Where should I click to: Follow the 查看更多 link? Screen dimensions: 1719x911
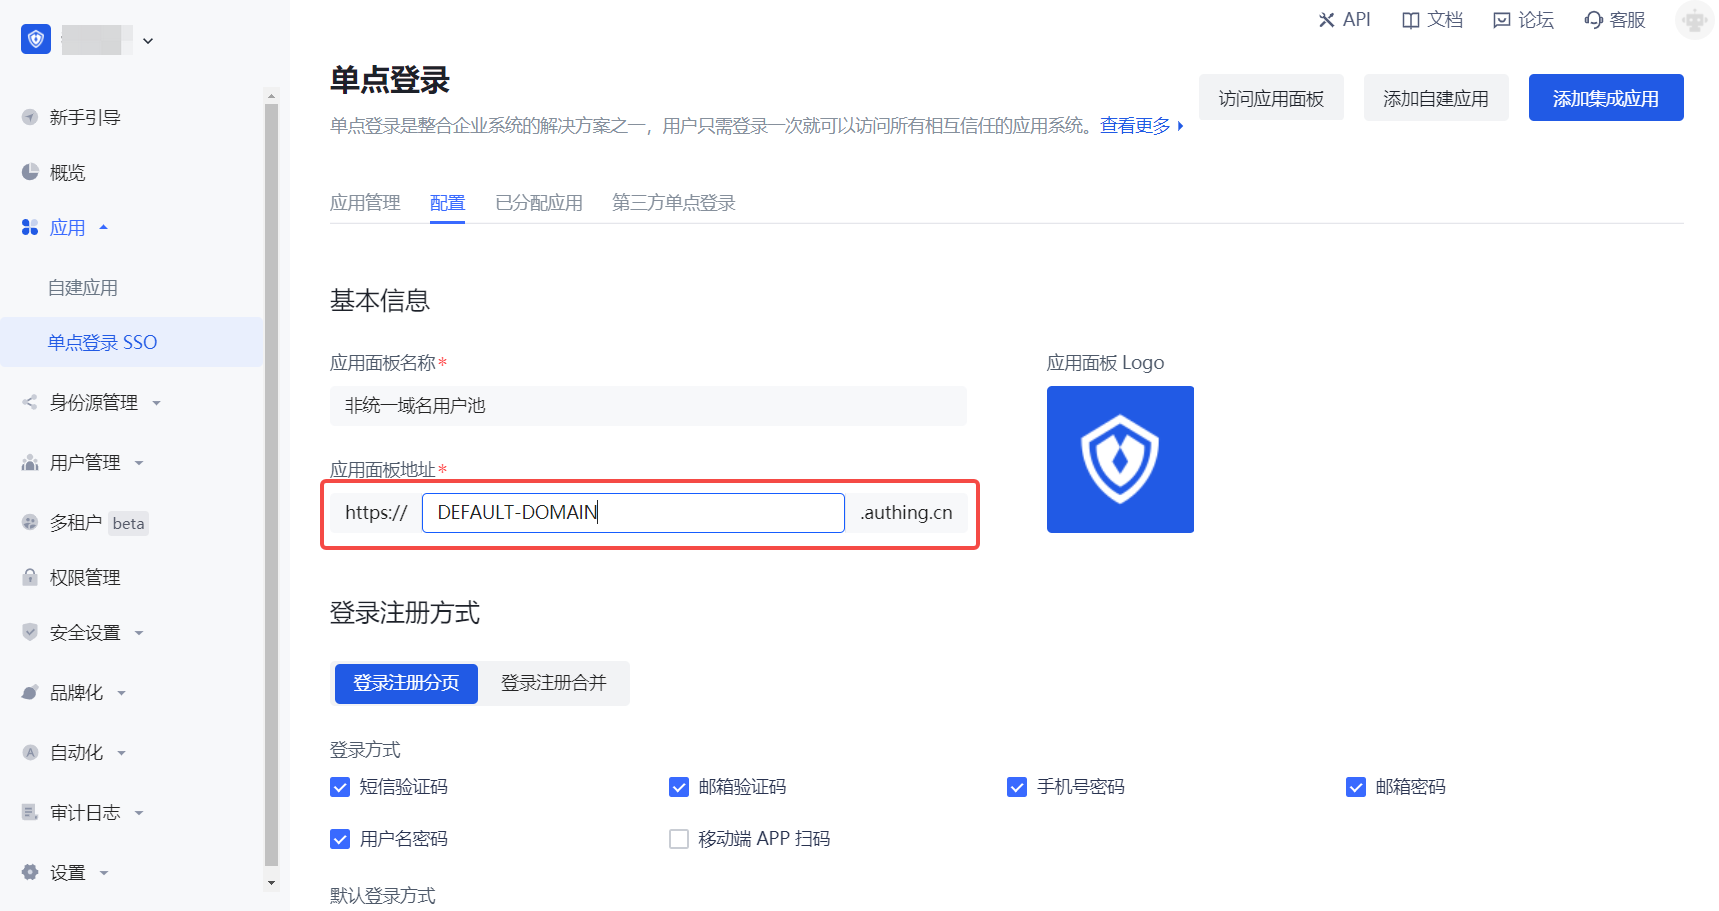coord(1135,126)
